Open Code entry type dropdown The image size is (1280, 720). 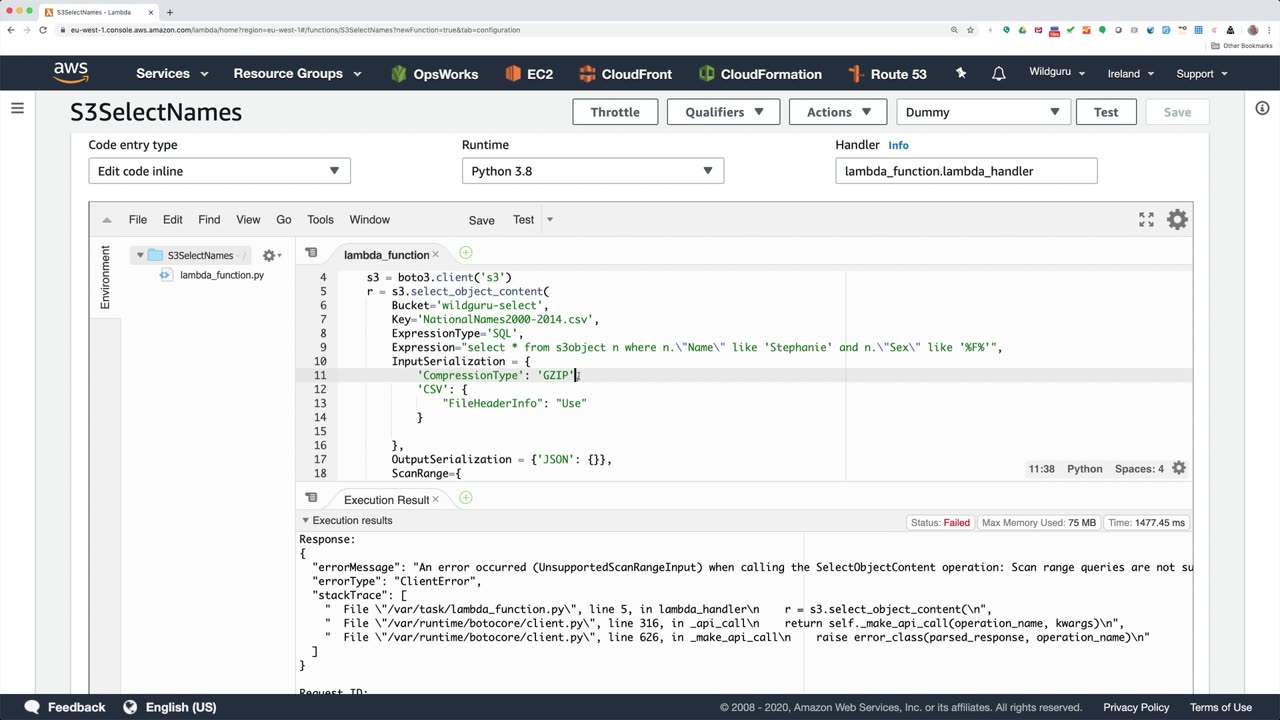click(x=219, y=171)
